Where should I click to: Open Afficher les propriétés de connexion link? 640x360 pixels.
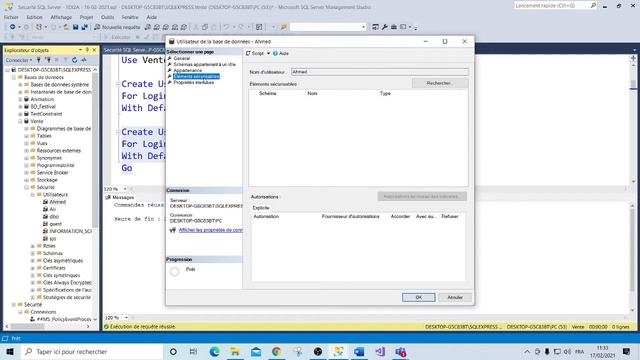(x=211, y=230)
